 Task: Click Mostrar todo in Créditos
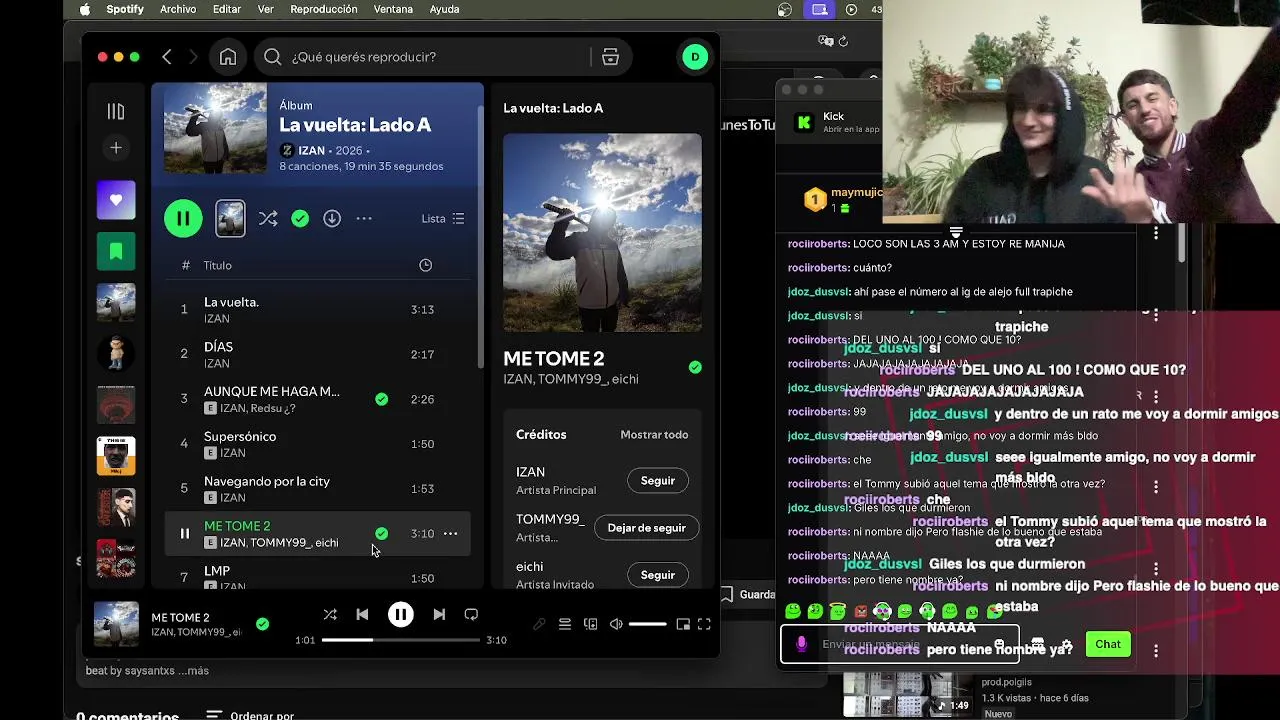tap(654, 435)
